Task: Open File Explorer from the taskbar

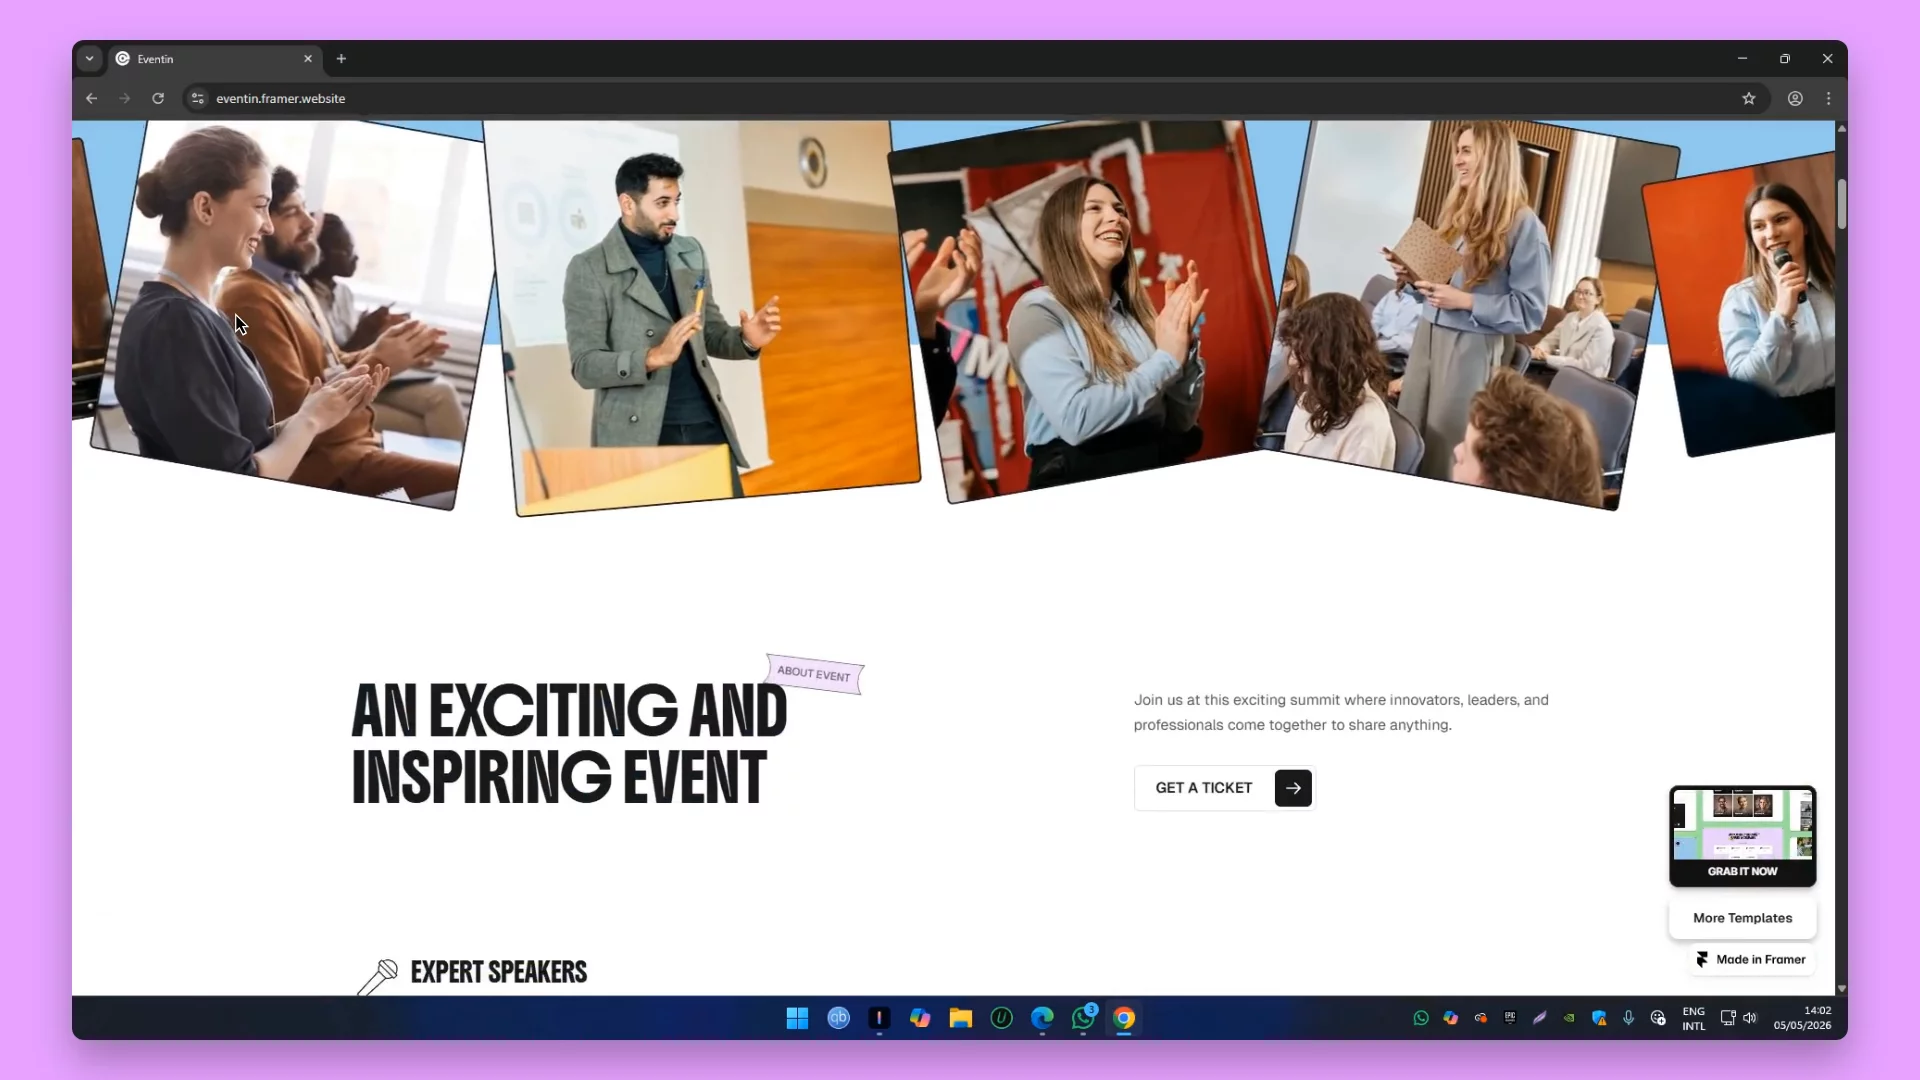Action: (x=961, y=1018)
